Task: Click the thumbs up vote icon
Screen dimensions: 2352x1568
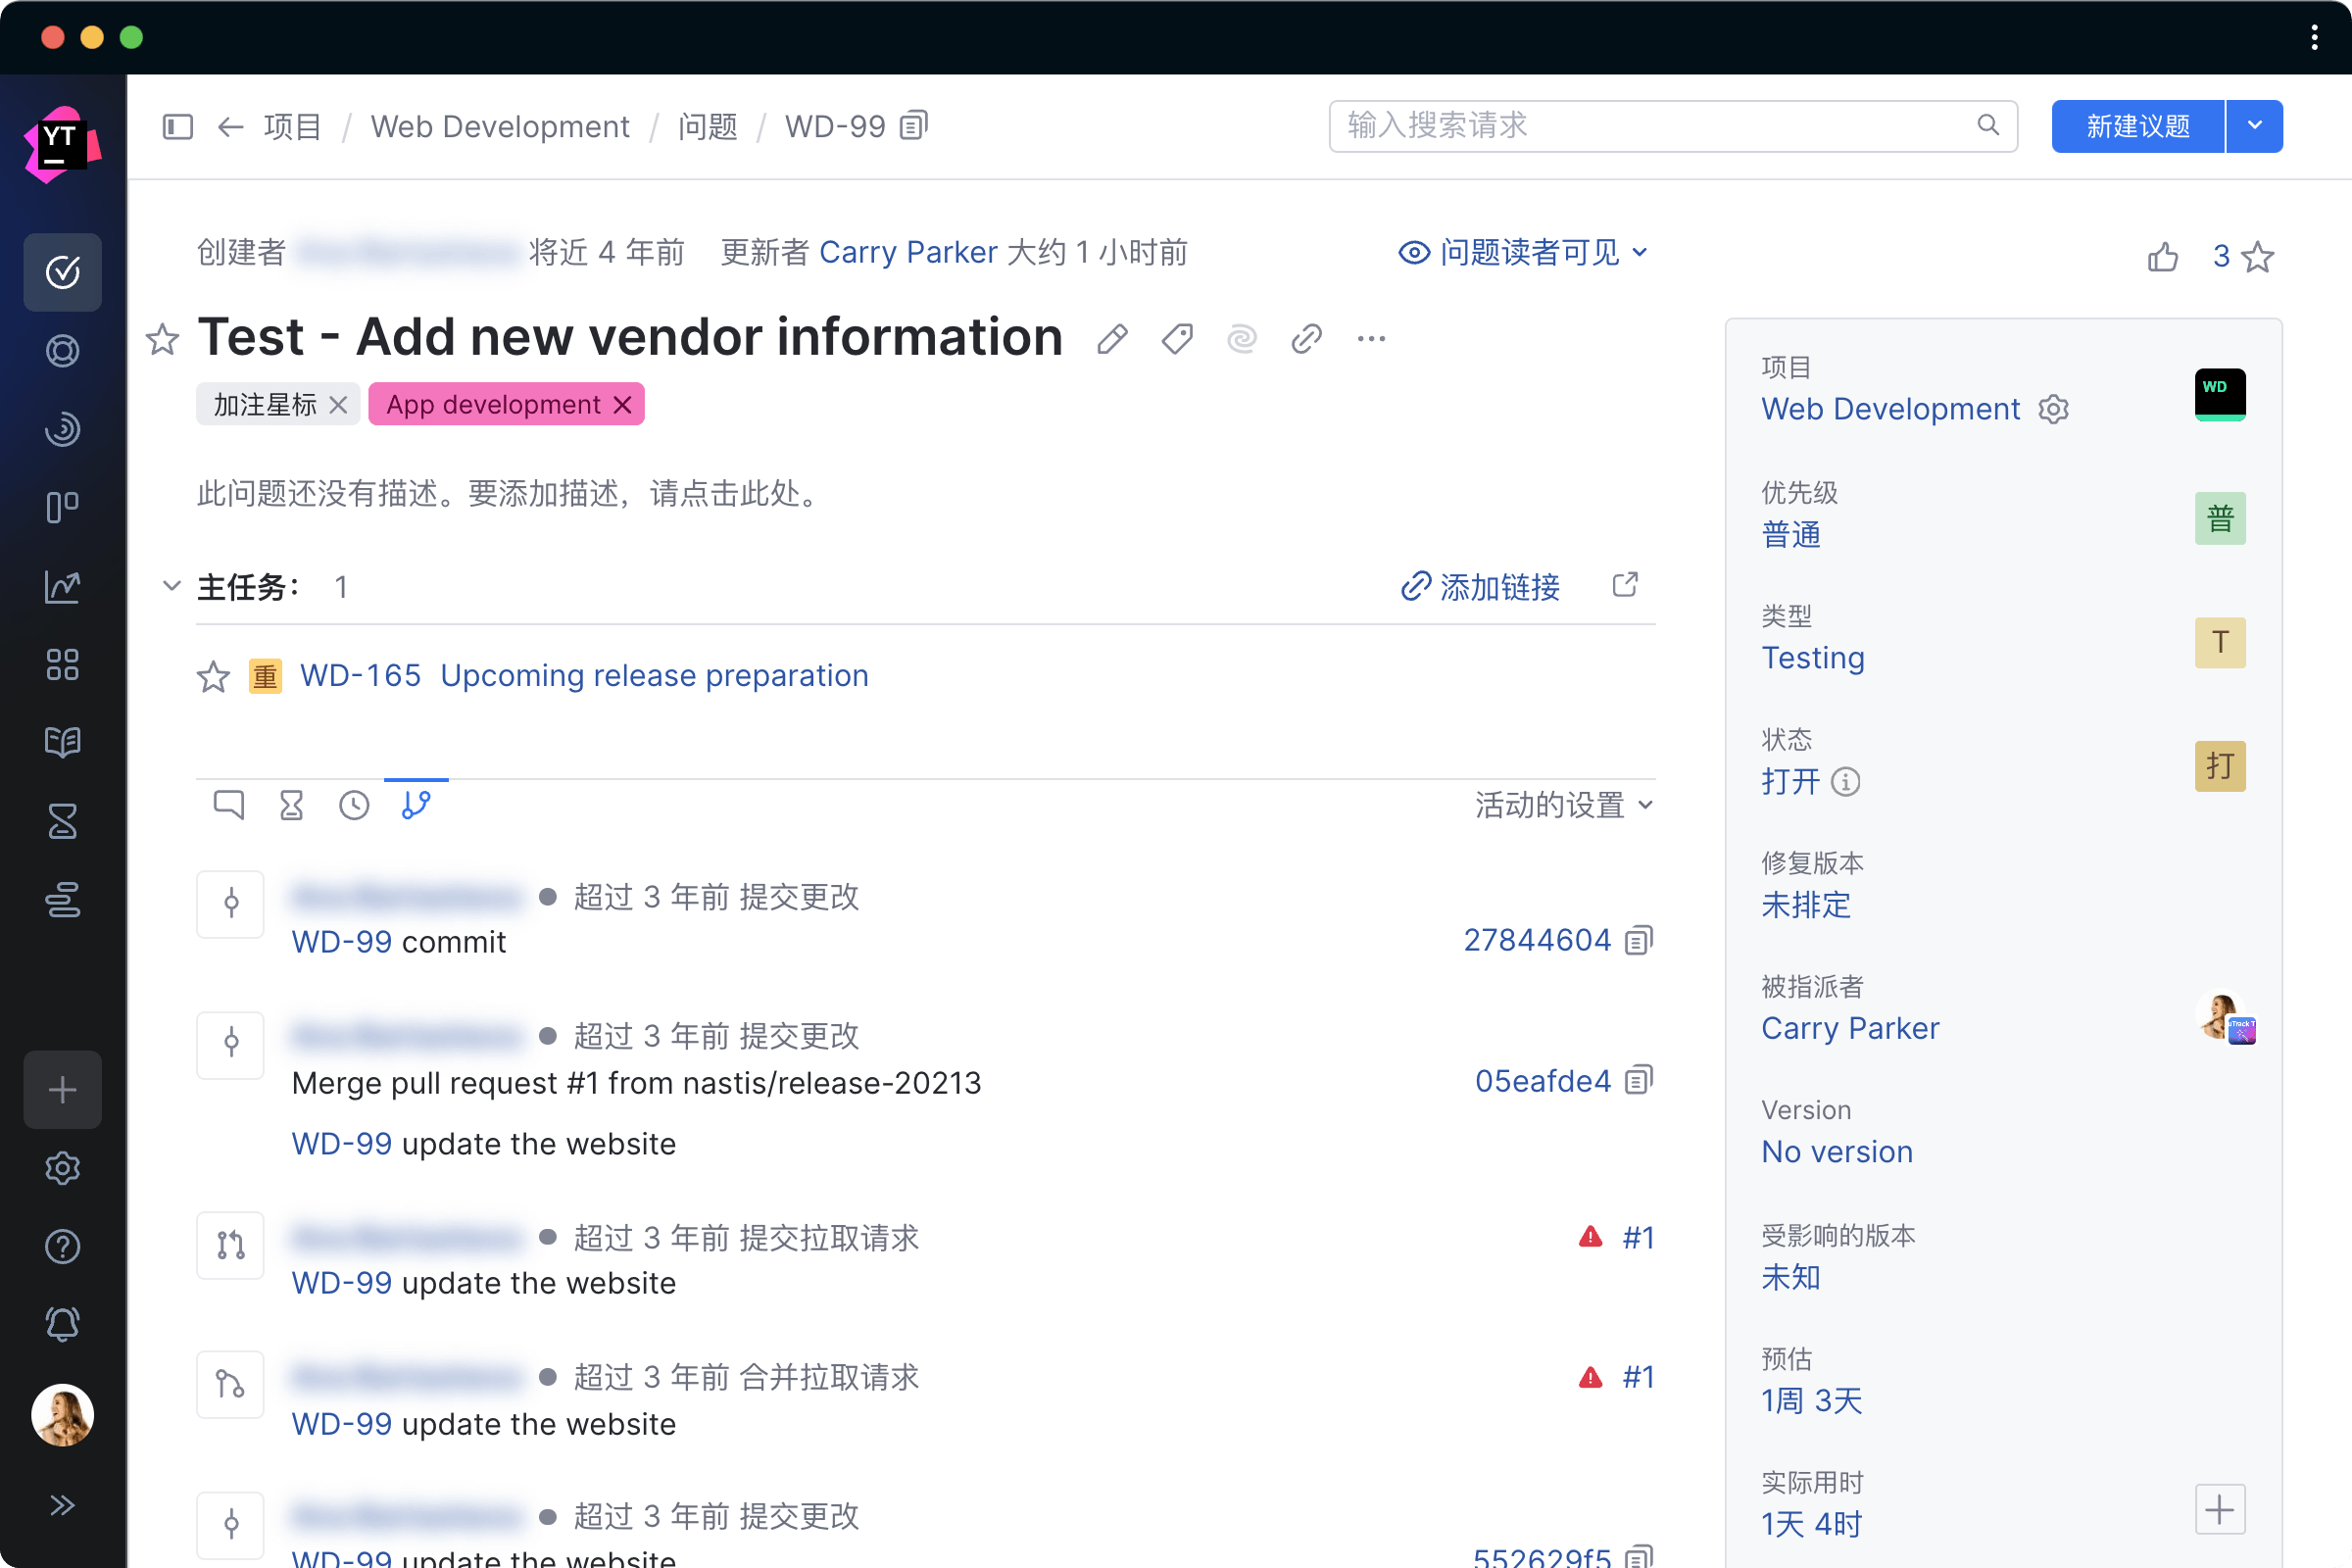Action: 2162,257
